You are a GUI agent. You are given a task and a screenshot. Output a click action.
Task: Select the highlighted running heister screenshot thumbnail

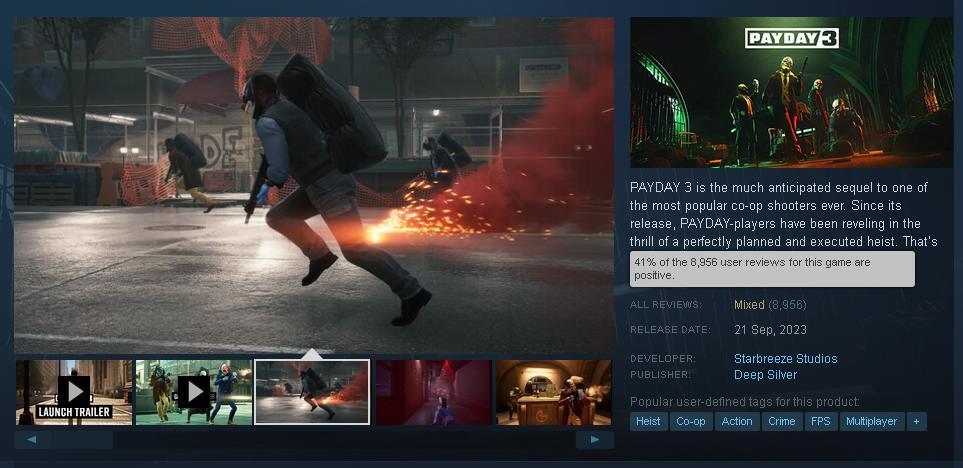pos(312,392)
